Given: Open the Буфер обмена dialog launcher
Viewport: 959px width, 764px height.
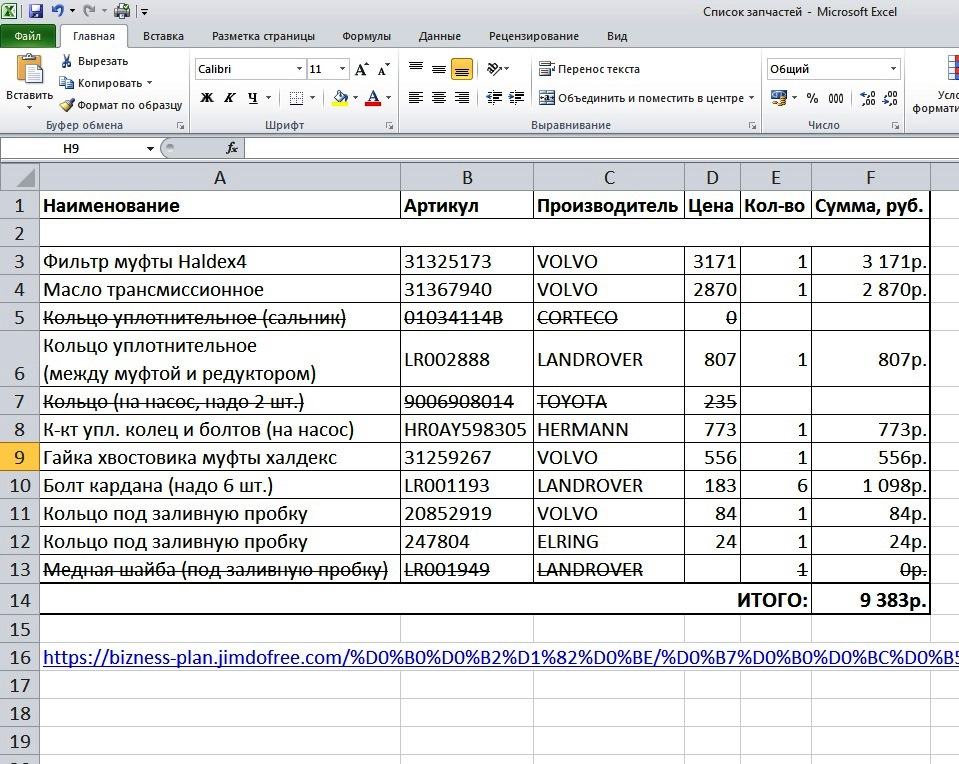Looking at the screenshot, I should (x=180, y=125).
